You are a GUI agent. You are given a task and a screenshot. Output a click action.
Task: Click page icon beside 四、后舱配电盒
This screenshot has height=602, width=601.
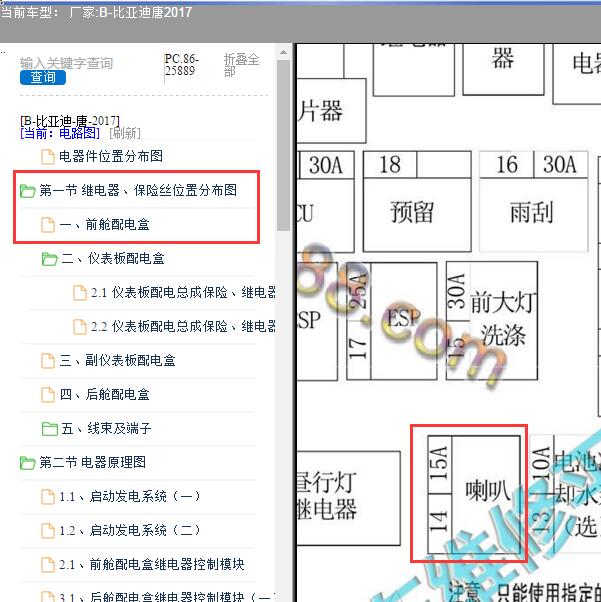point(48,394)
